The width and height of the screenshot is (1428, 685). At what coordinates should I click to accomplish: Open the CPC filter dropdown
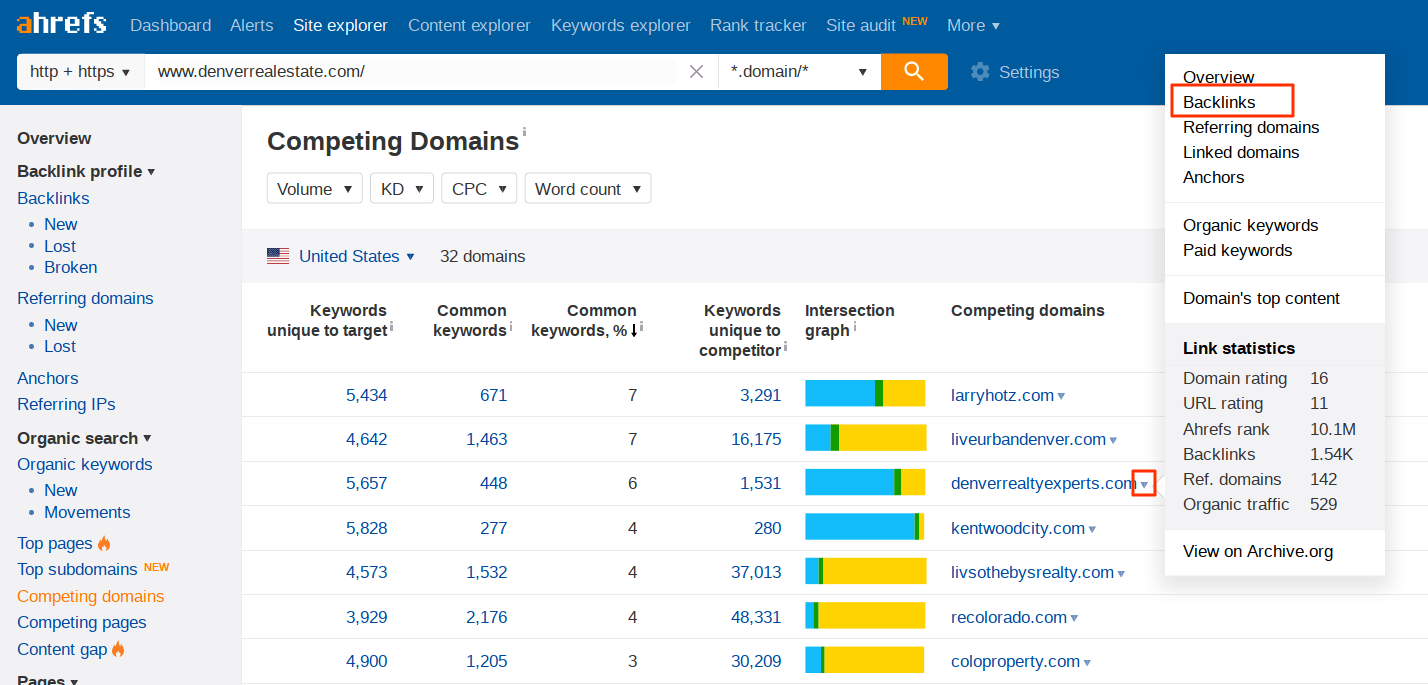click(479, 189)
